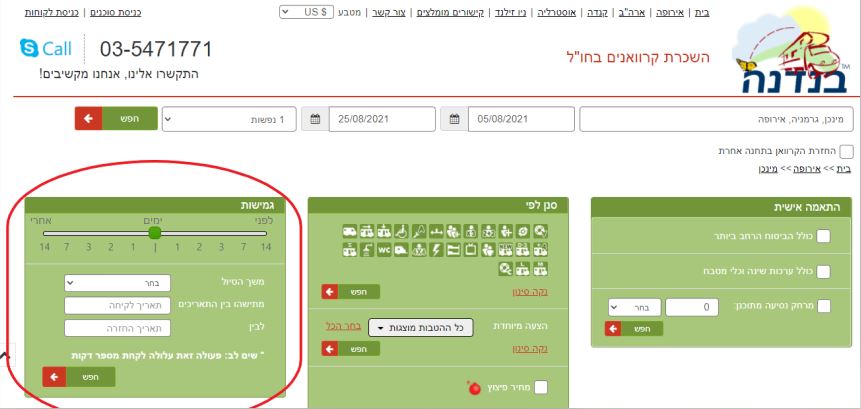Click 'נקה סינון' under special offers
The height and width of the screenshot is (409, 861).
tap(530, 349)
